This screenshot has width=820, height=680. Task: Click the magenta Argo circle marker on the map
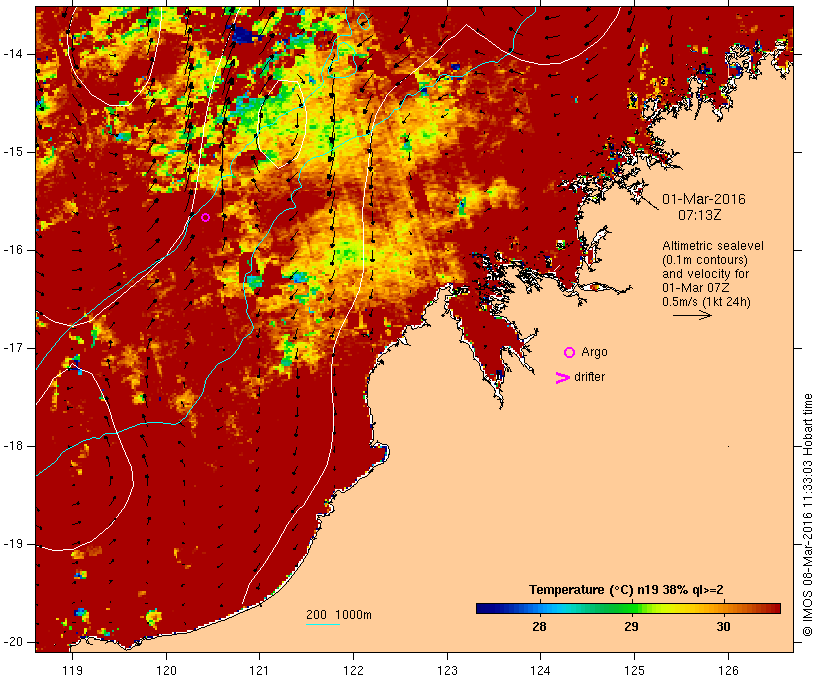pyautogui.click(x=206, y=217)
